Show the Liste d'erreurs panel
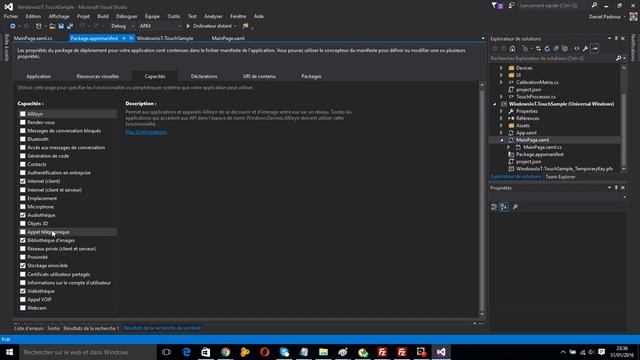The width and height of the screenshot is (640, 360). click(x=29, y=328)
